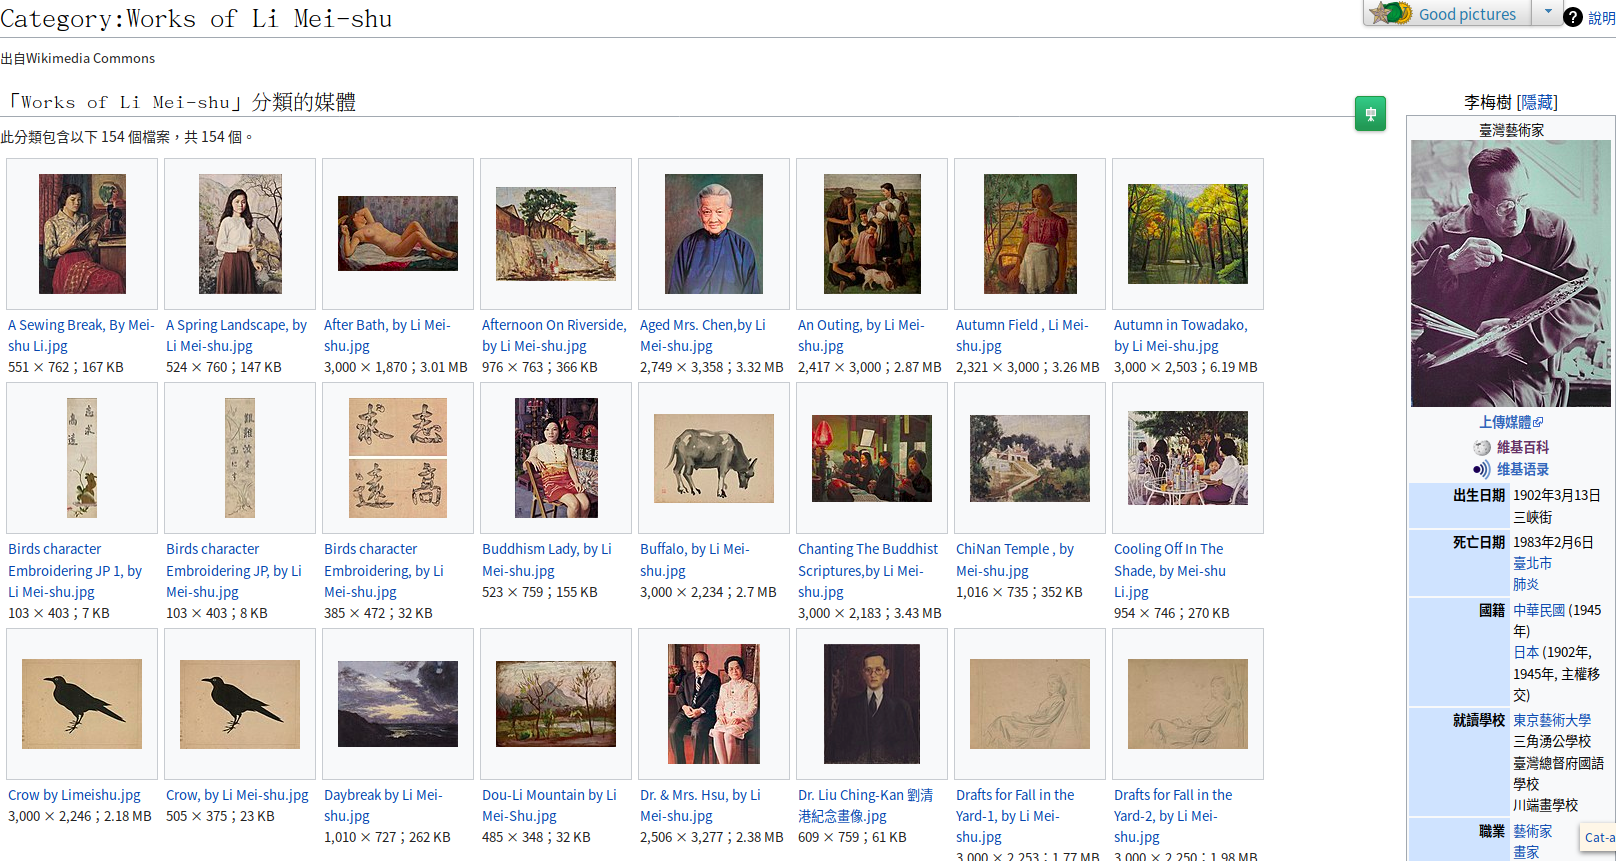Open the 說明 help link
The width and height of the screenshot is (1616, 861).
coord(1602,18)
